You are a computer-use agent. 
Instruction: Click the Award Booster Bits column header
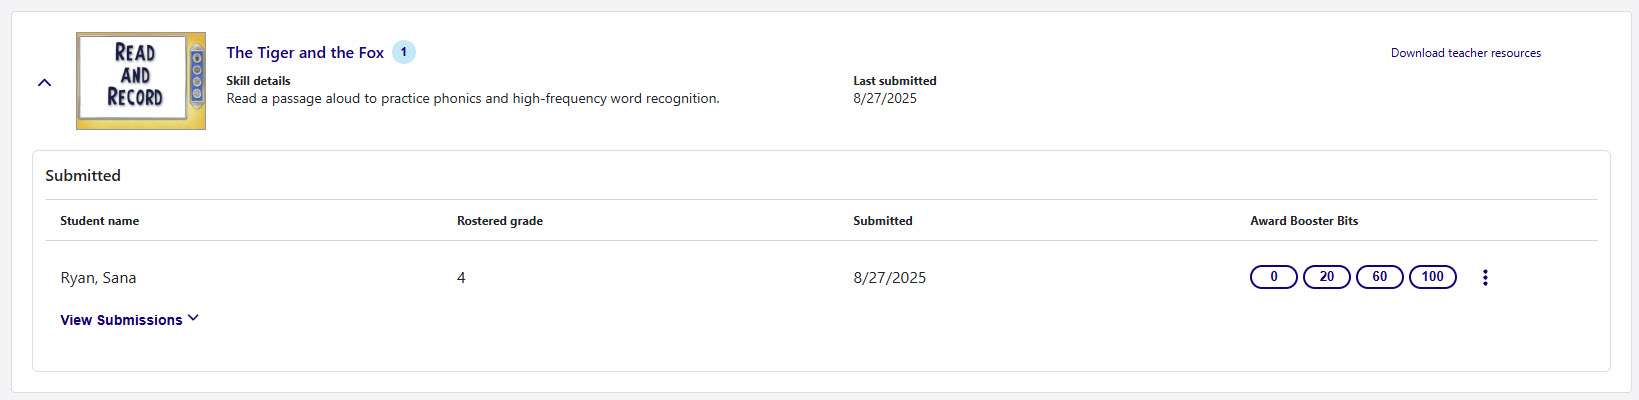[x=1303, y=221]
